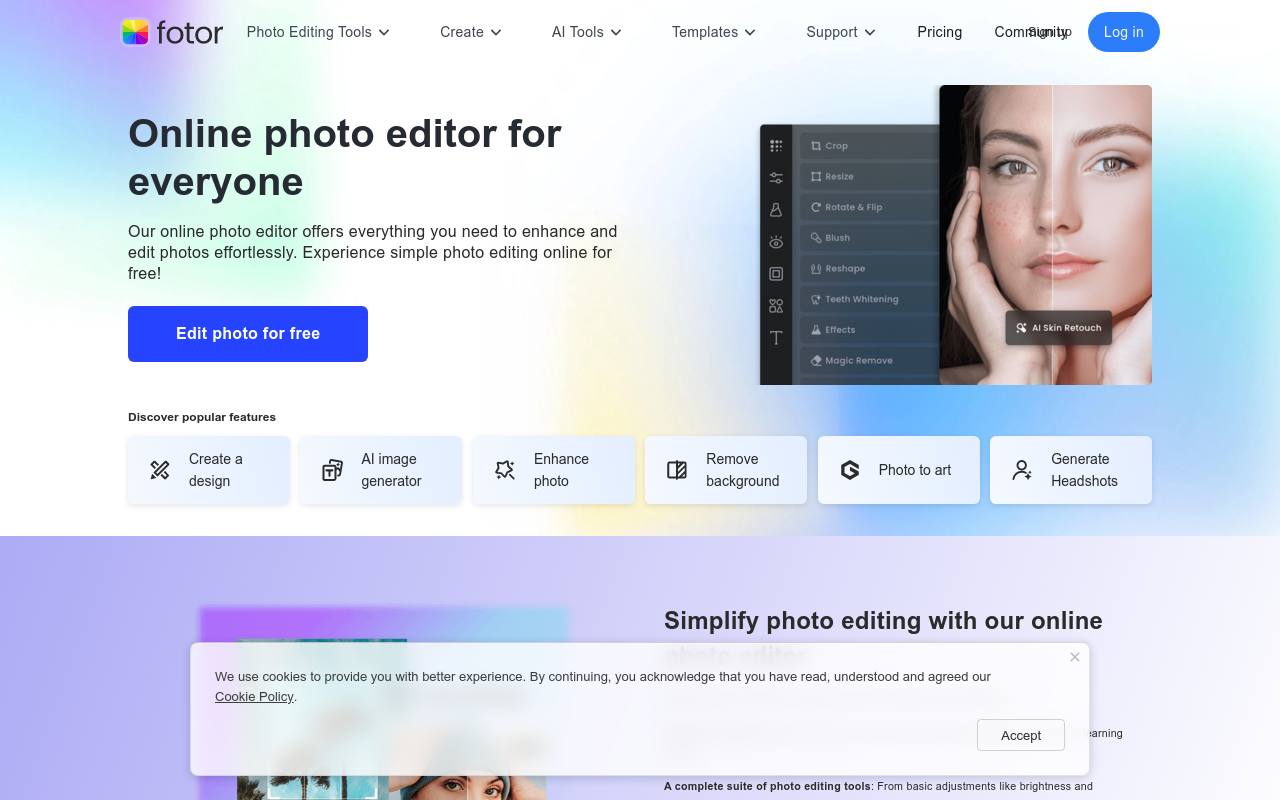The image size is (1280, 800).
Task: Open the AI image generator card
Action: point(381,470)
